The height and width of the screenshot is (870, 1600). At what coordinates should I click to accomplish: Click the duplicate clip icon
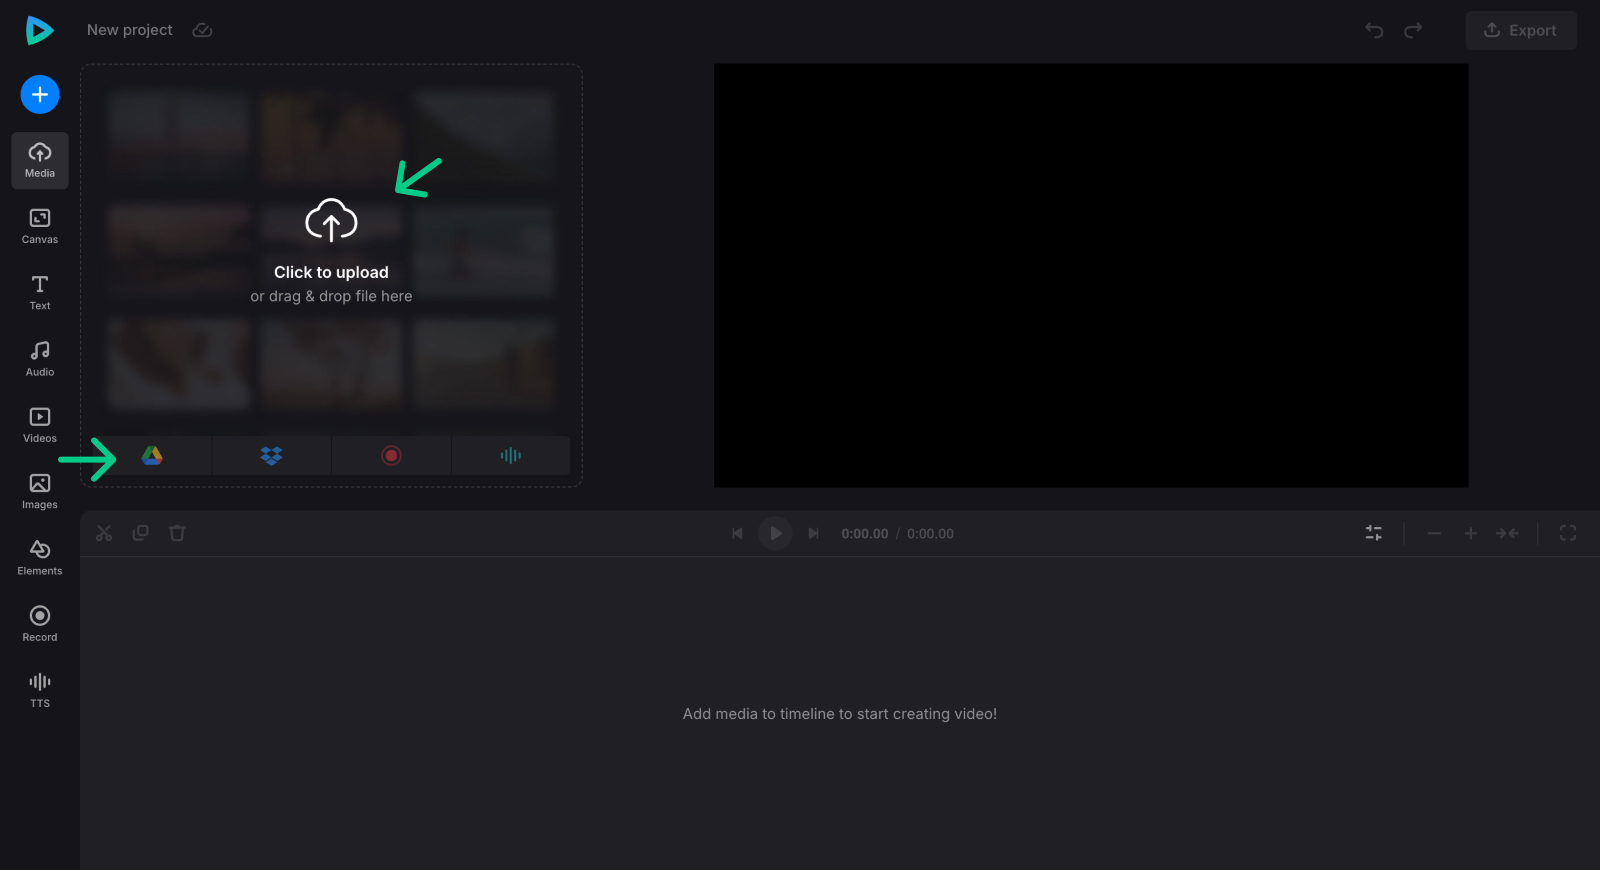[141, 533]
